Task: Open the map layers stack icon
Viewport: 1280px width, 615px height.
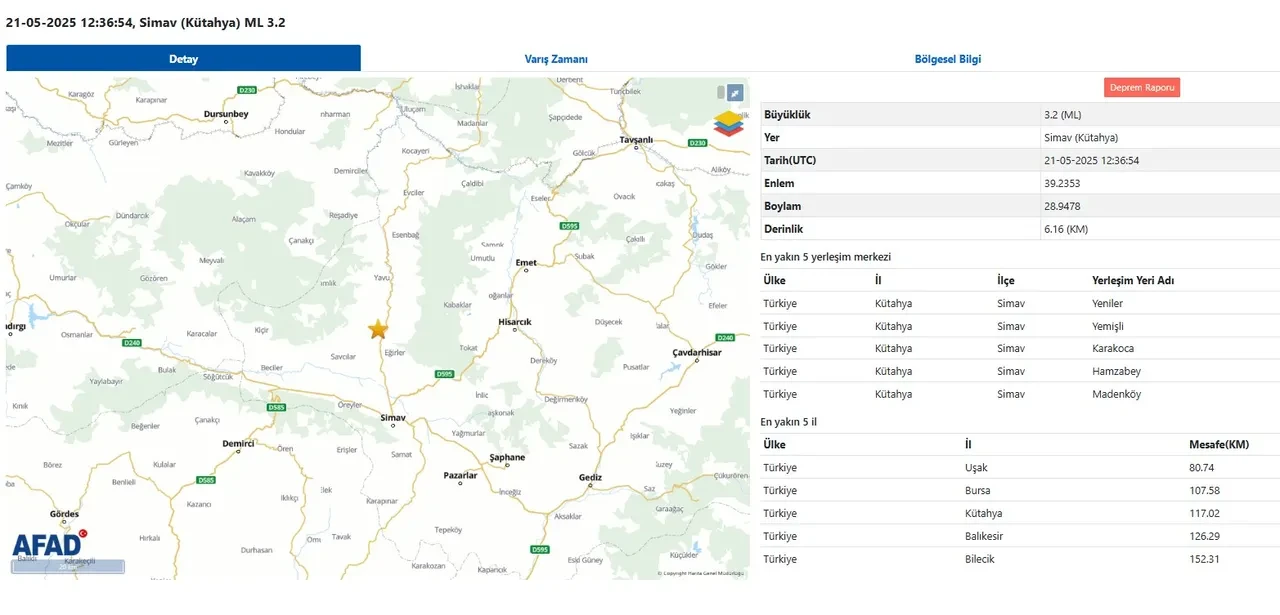Action: (729, 124)
